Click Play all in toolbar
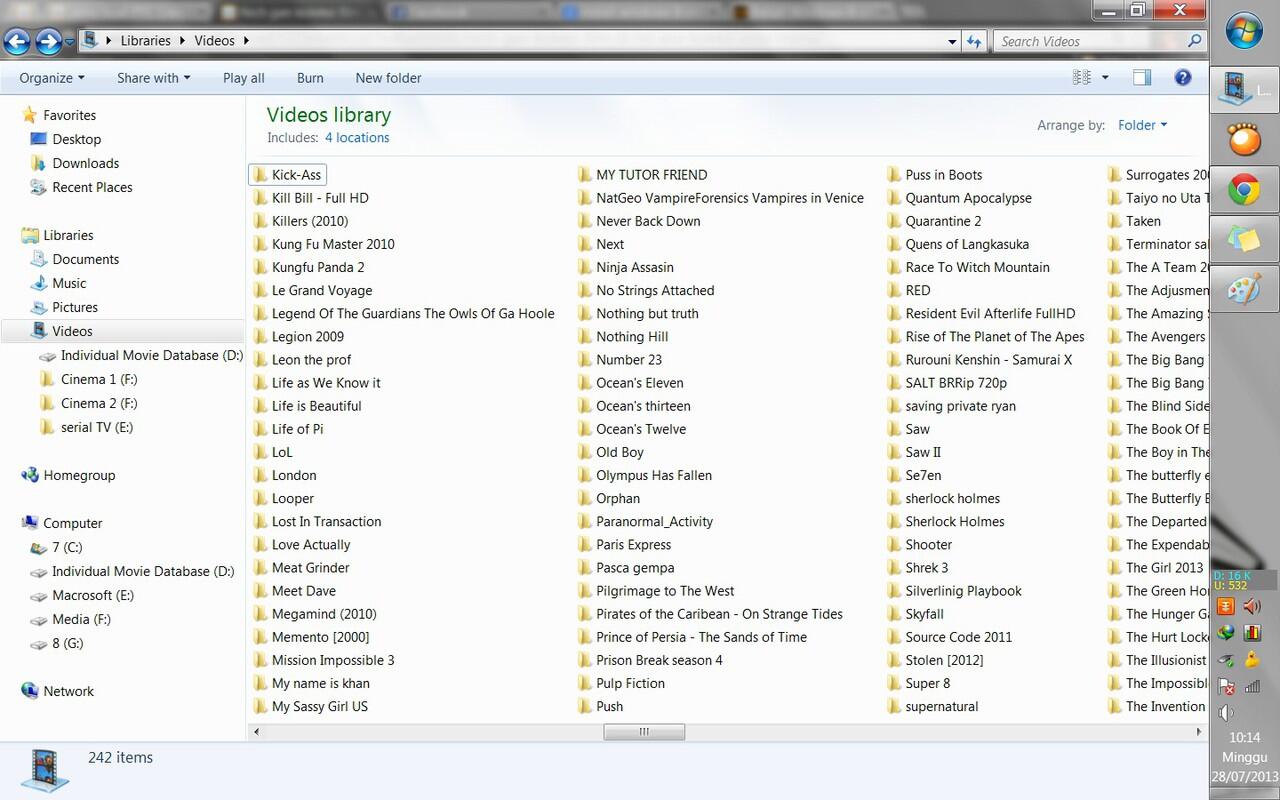 244,78
